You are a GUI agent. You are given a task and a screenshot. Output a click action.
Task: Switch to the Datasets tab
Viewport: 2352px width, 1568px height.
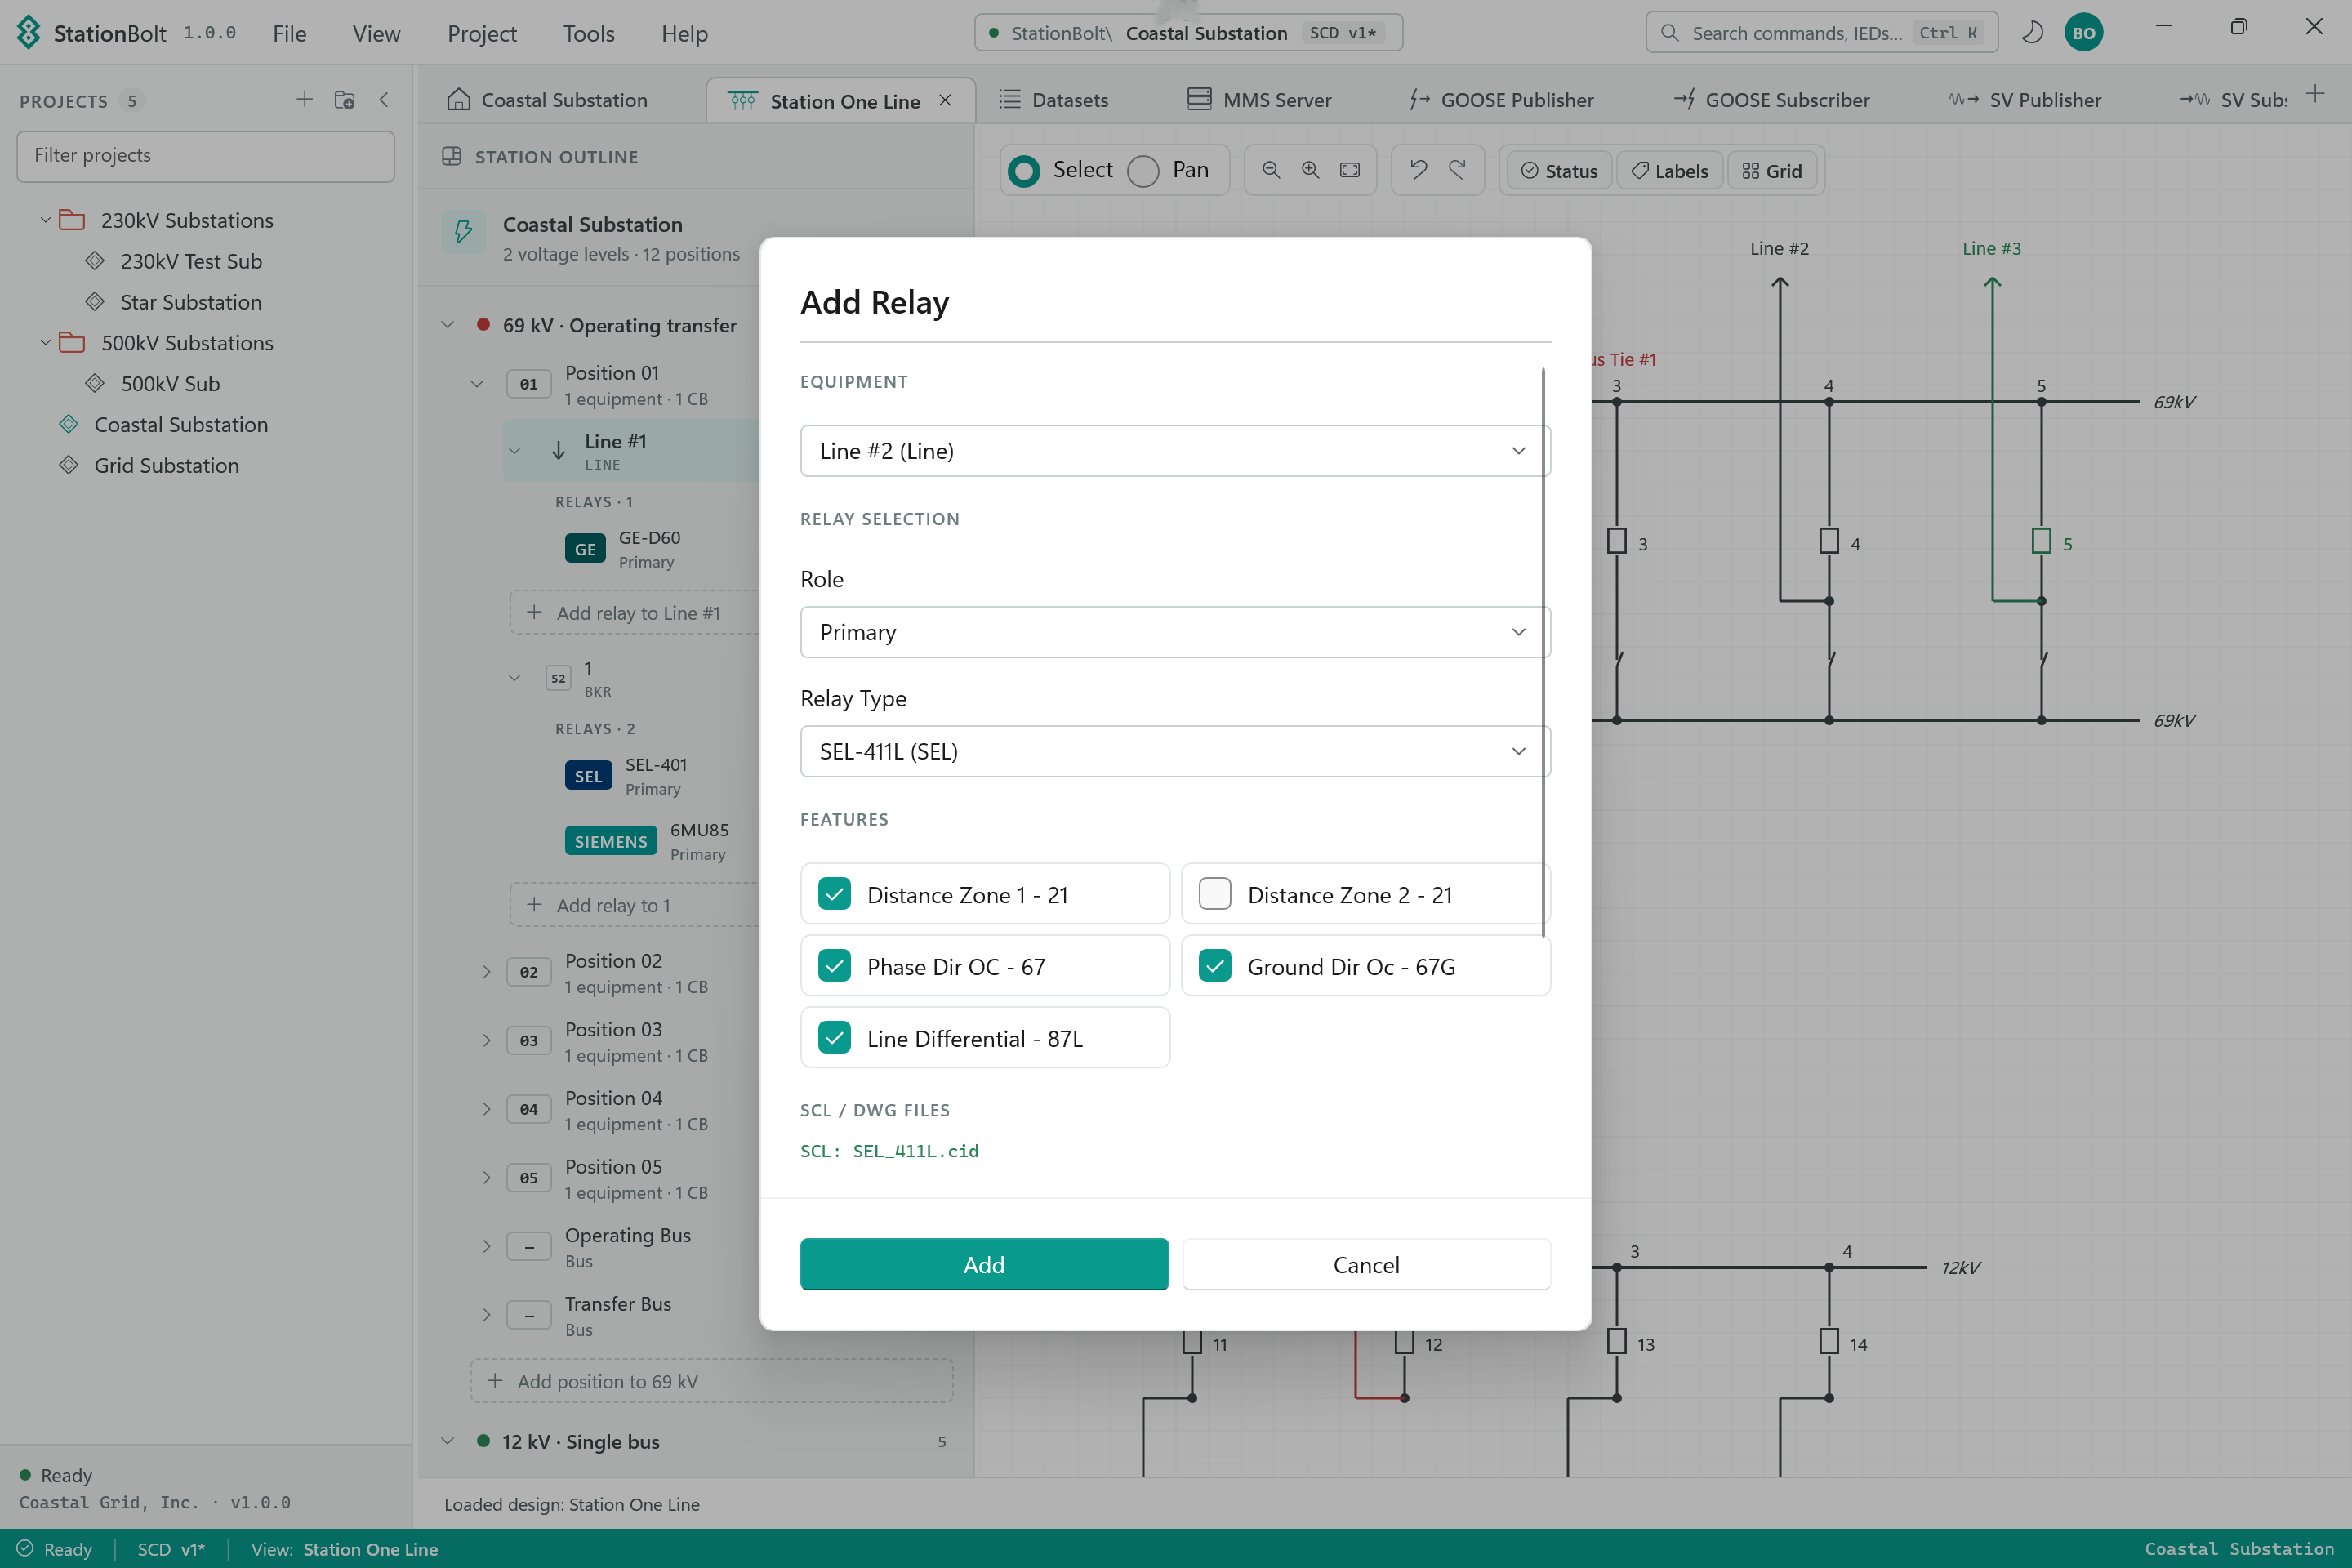(x=1055, y=100)
